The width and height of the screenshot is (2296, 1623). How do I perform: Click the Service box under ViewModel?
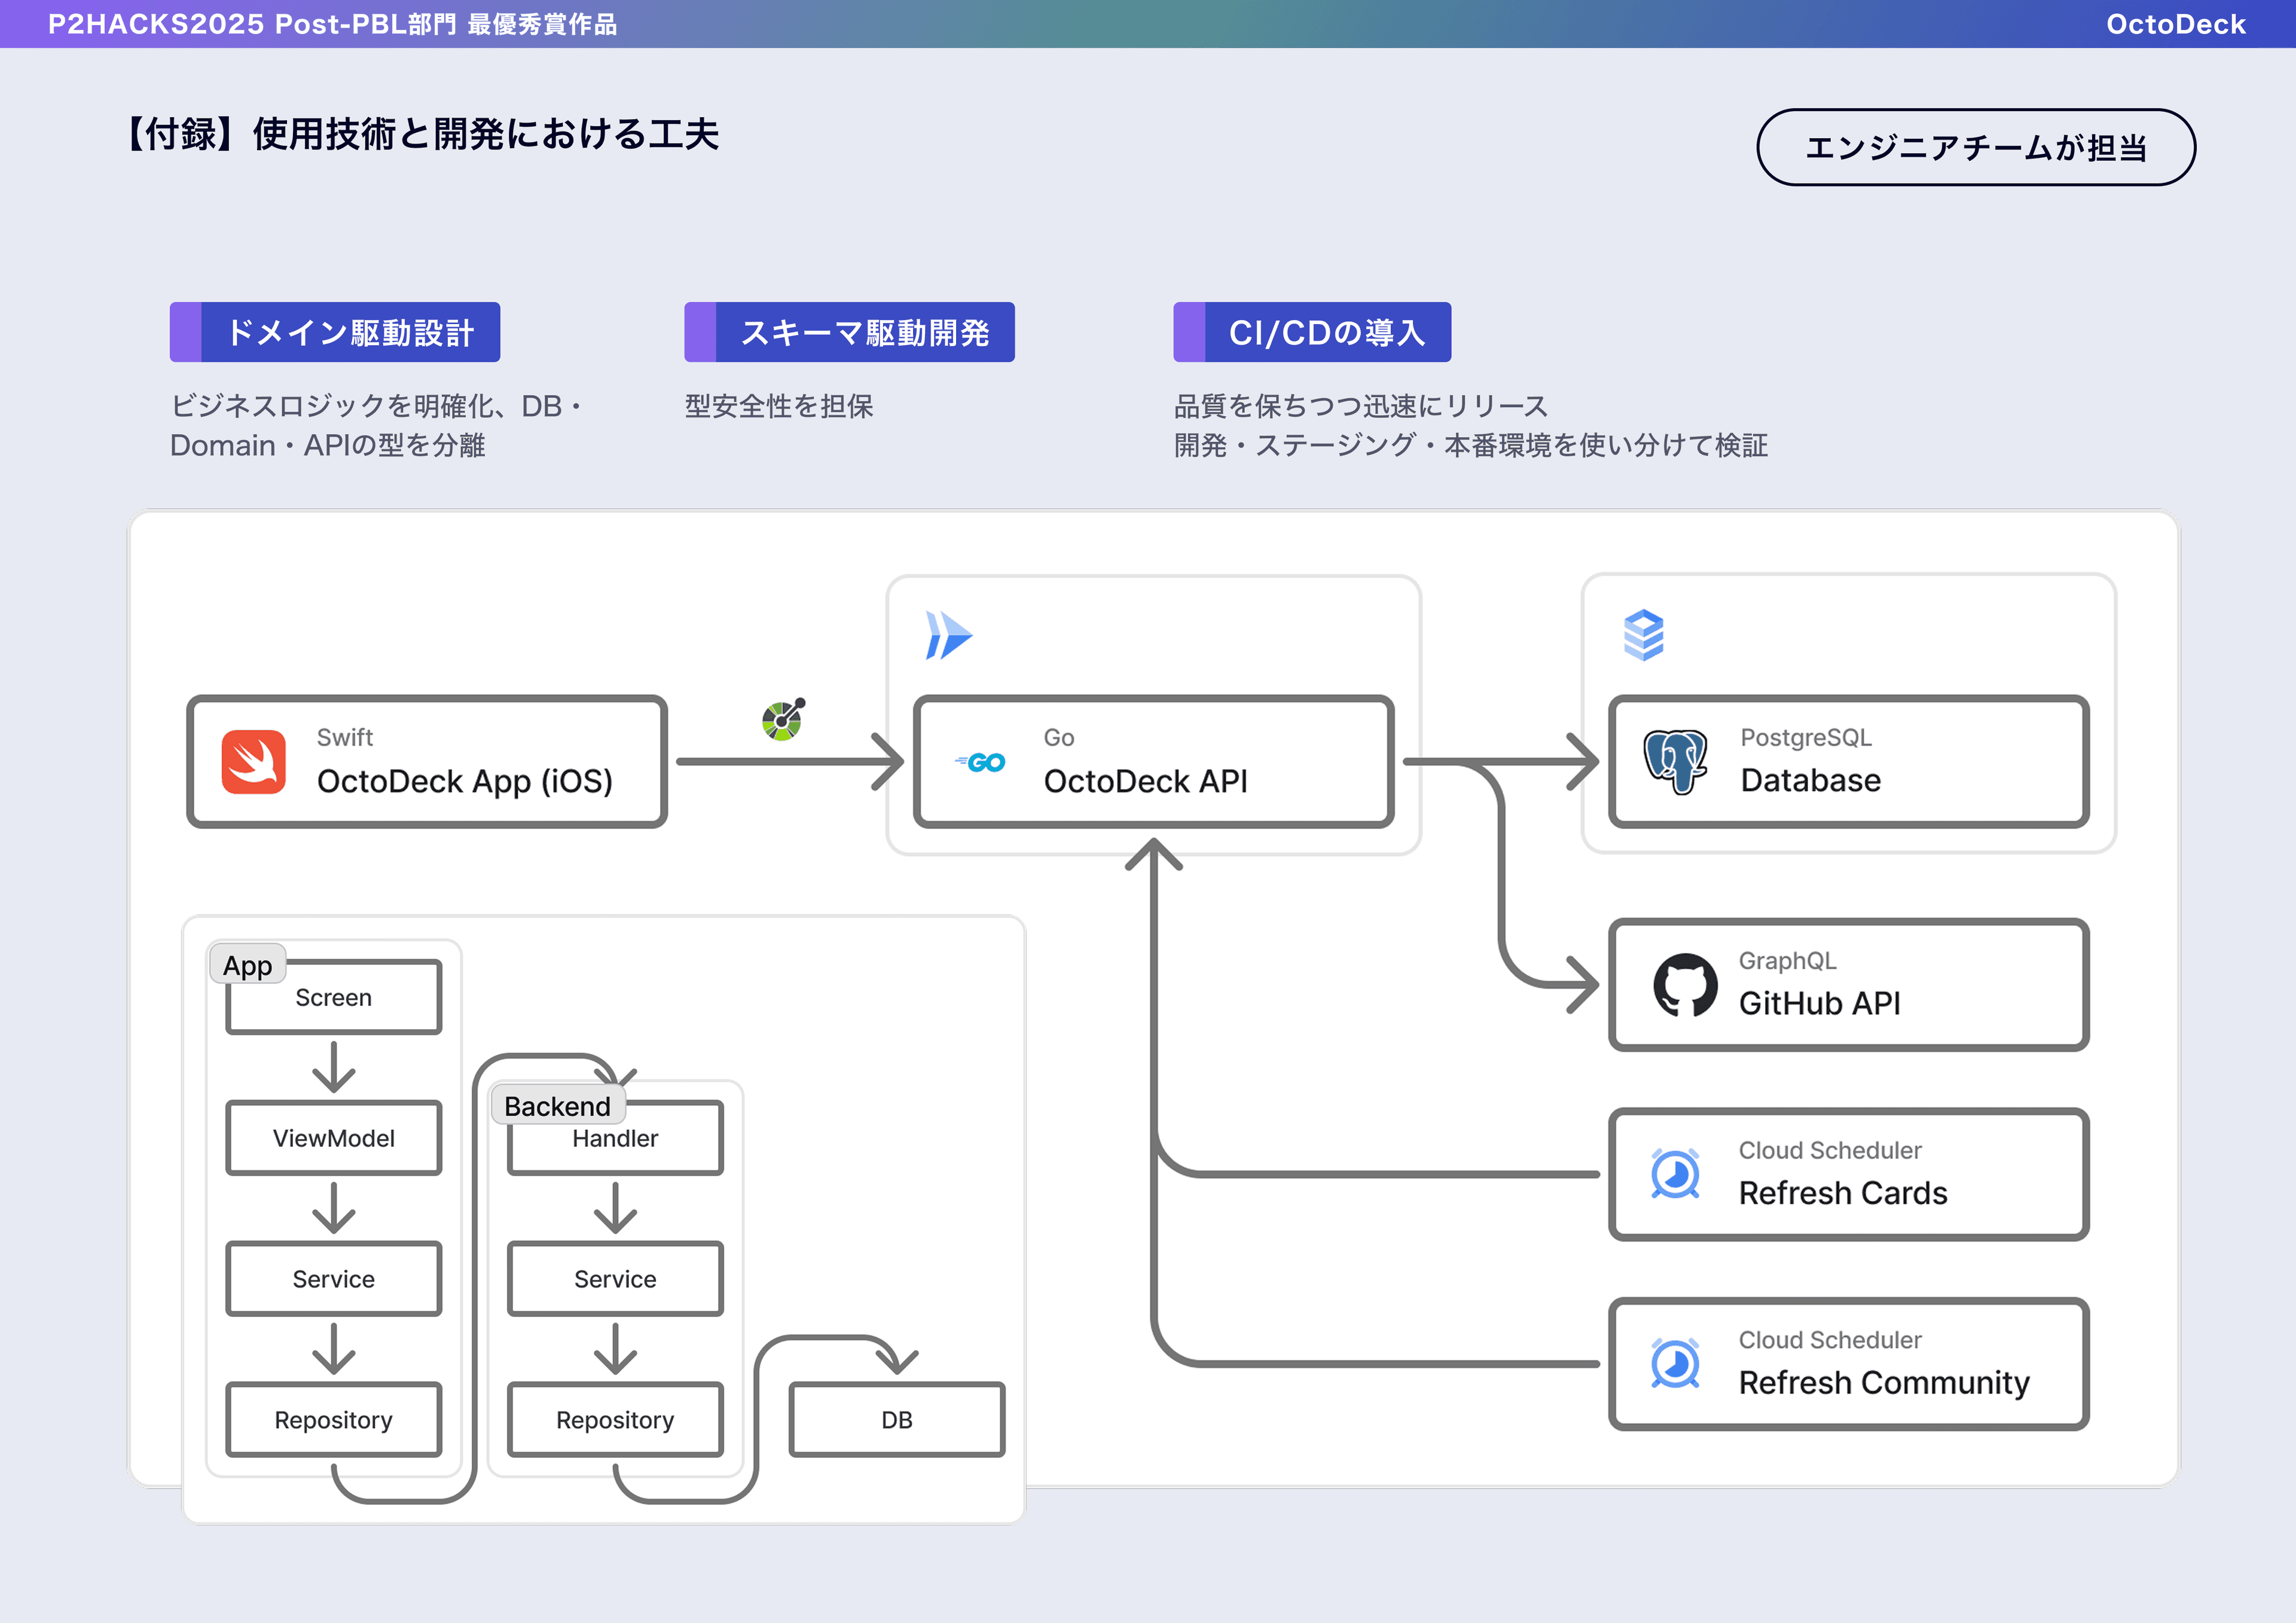click(x=334, y=1279)
